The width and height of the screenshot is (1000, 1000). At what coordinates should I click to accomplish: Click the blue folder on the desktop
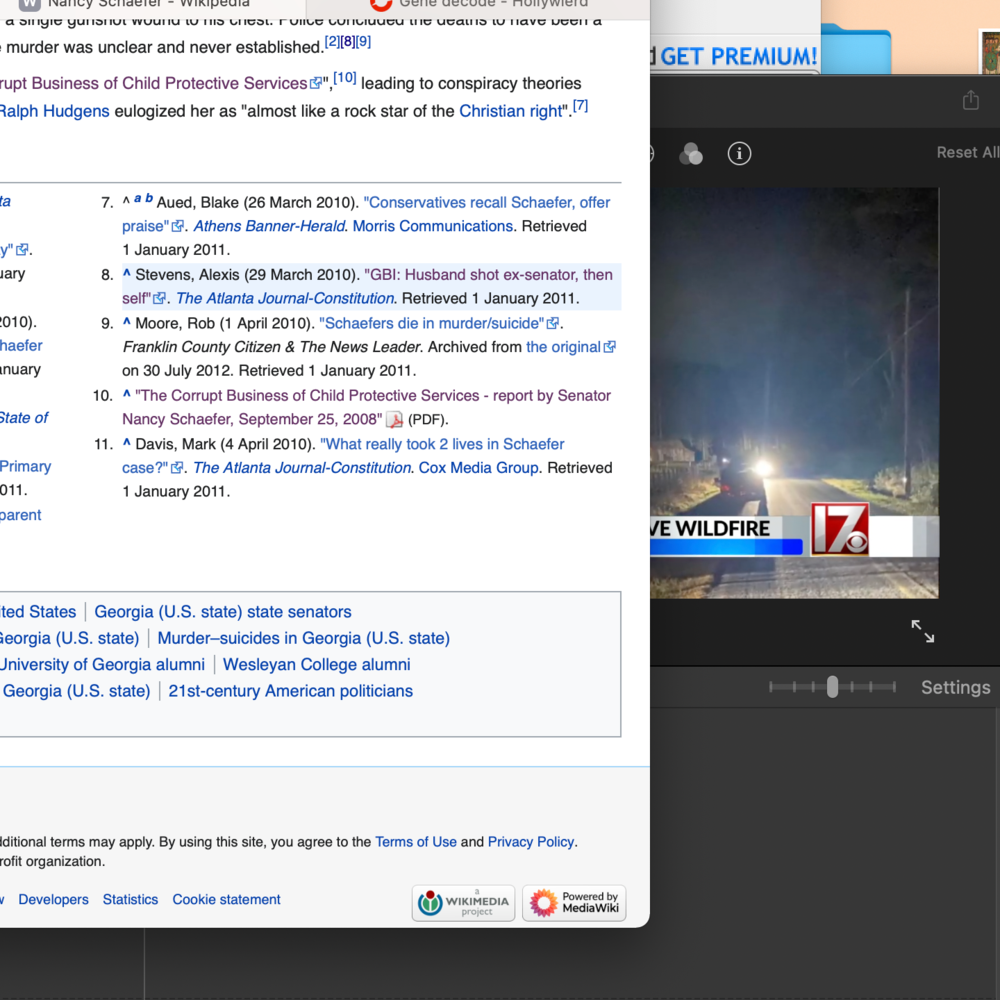(x=855, y=50)
